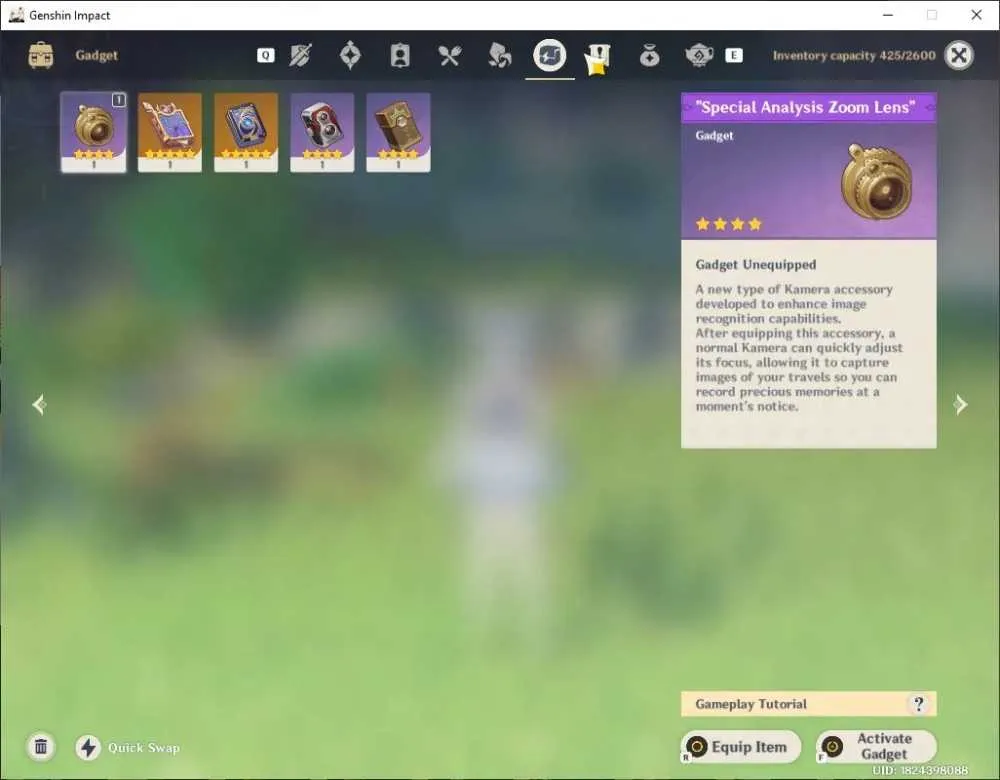Switch to the Artifacts tab

(x=350, y=55)
